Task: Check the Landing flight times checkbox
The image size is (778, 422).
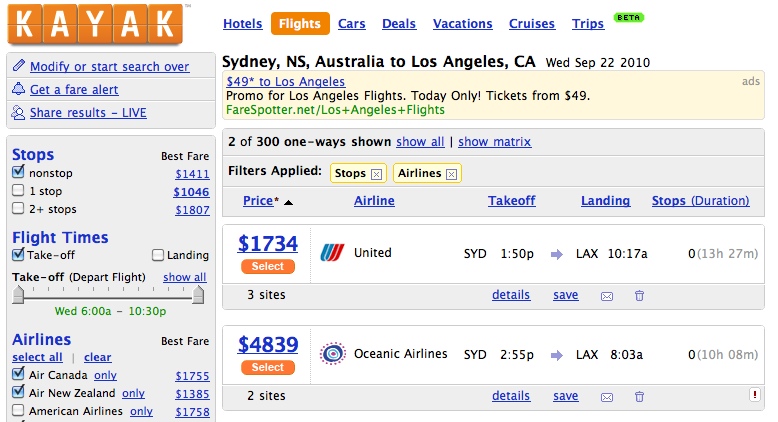Action: 158,255
